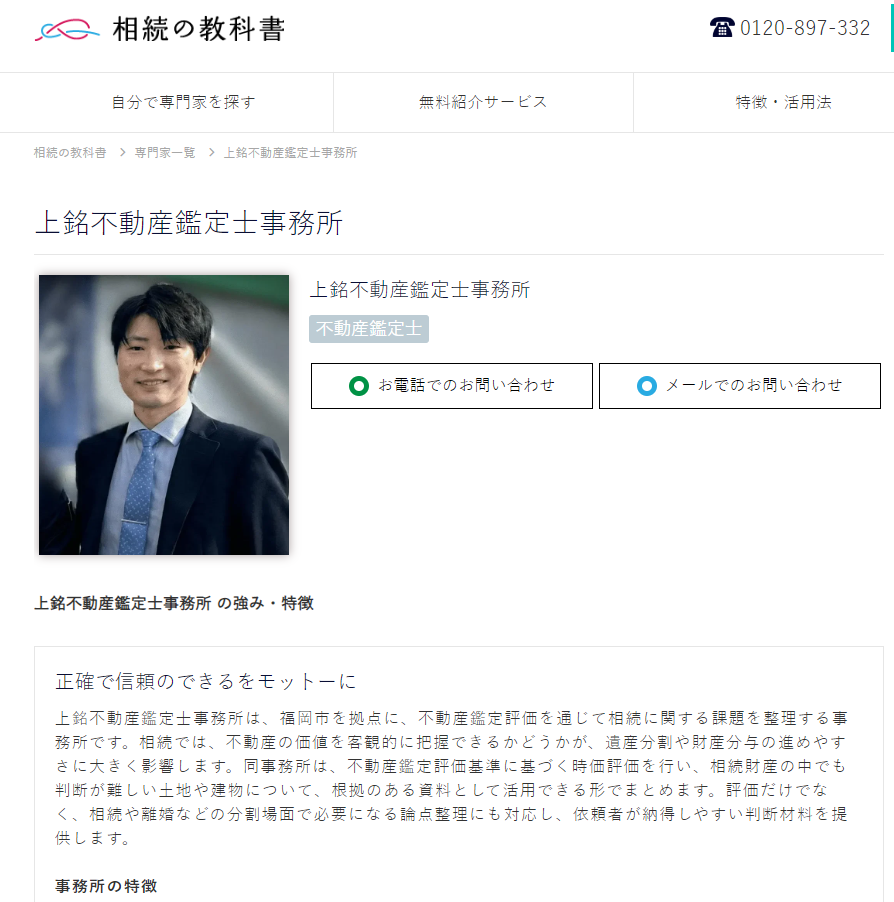This screenshot has height=902, width=894.
Task: Click the 不動産鑑定士 category tag
Action: click(369, 329)
